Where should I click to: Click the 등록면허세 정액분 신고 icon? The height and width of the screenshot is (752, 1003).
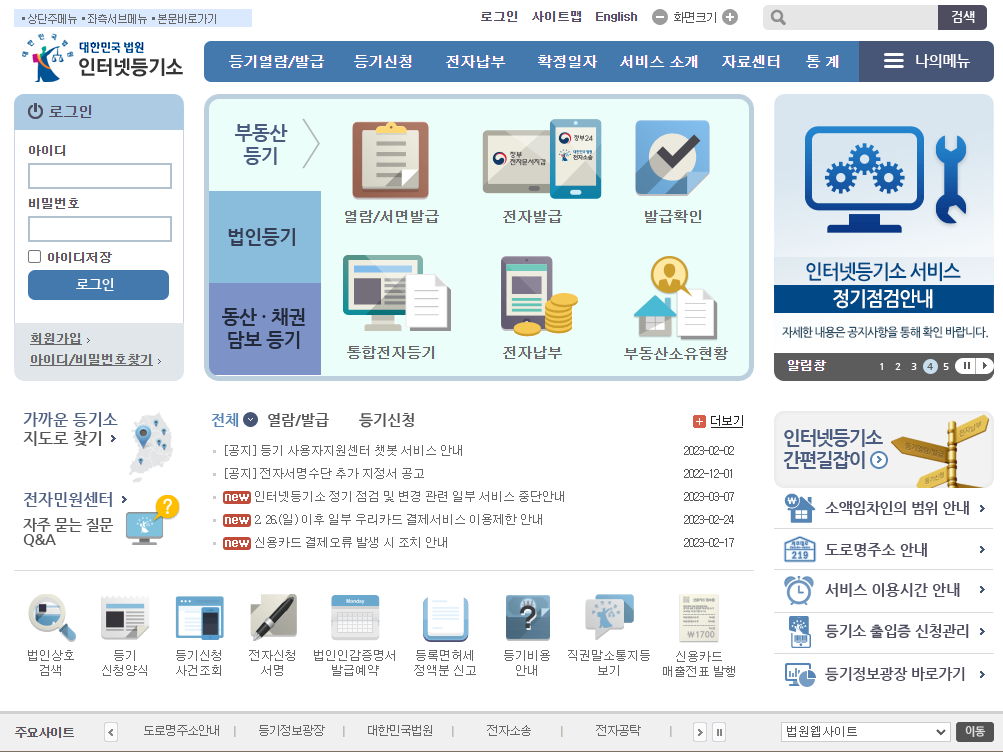click(x=445, y=618)
